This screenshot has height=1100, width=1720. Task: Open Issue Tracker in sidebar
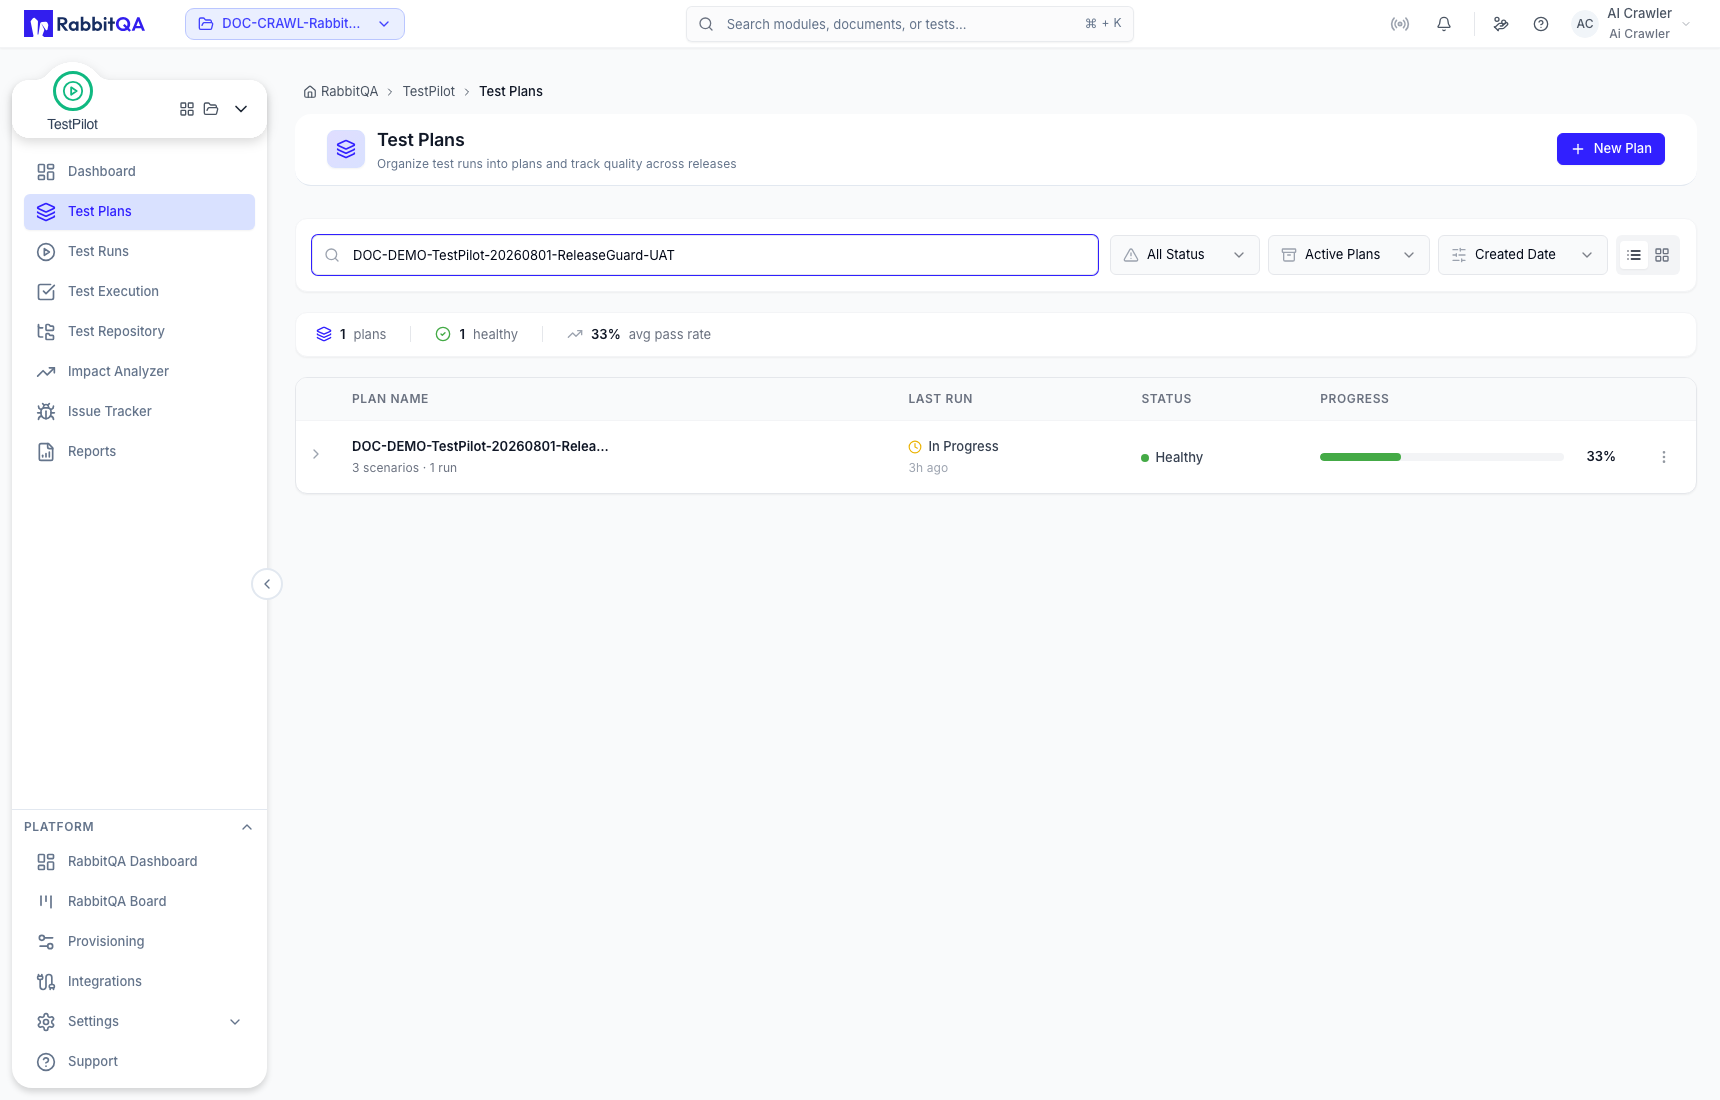point(139,412)
